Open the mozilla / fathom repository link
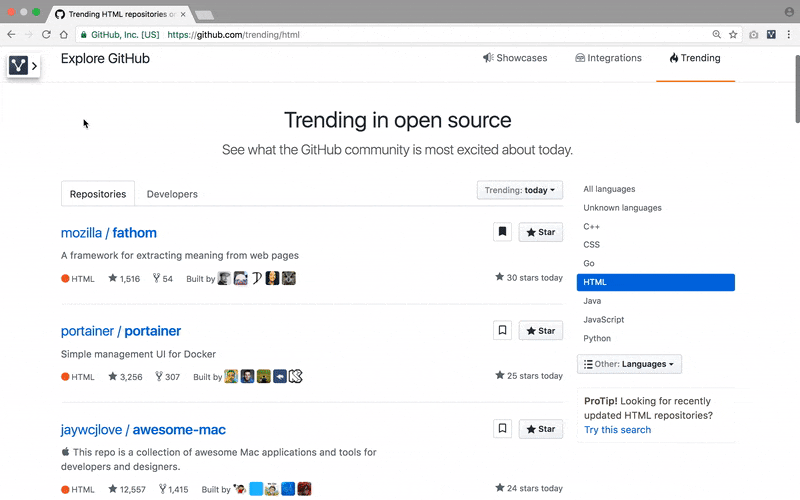The image size is (800, 500). 109,233
